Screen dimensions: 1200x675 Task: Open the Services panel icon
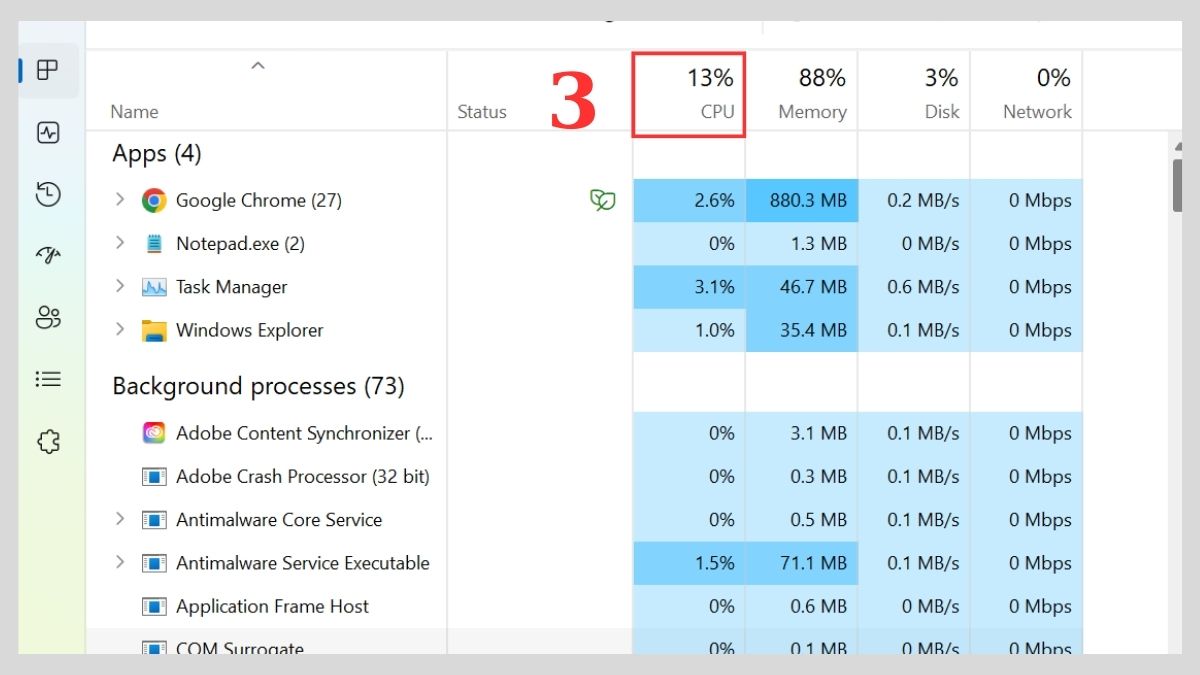[50, 440]
